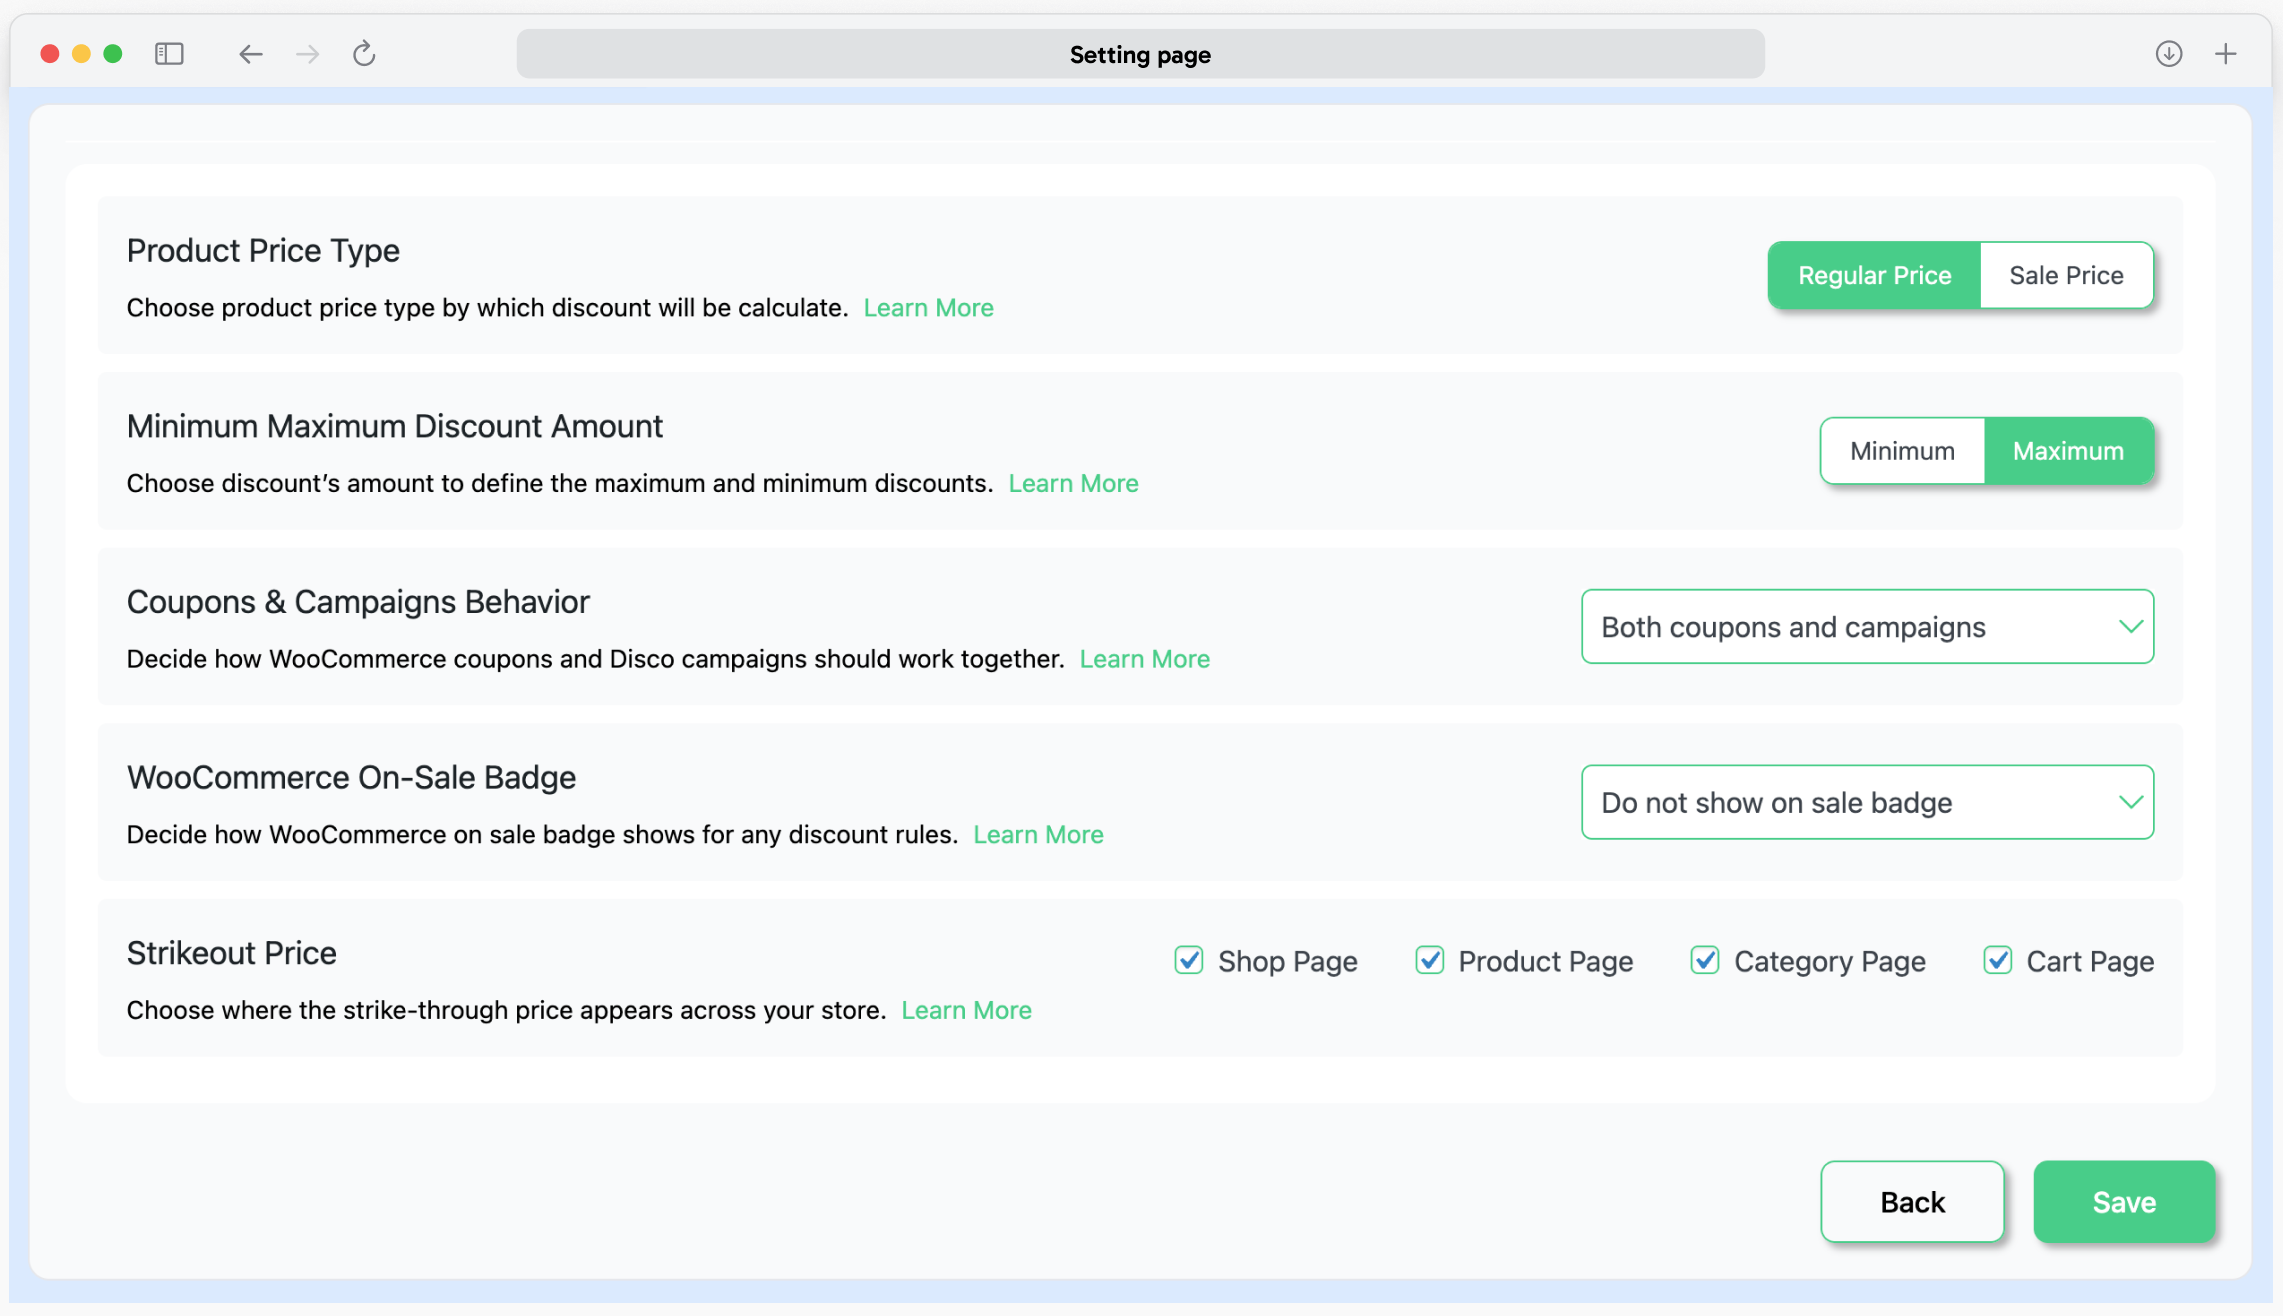Expand the On-Sale Badge dropdown
This screenshot has height=1316, width=2283.
point(1866,802)
